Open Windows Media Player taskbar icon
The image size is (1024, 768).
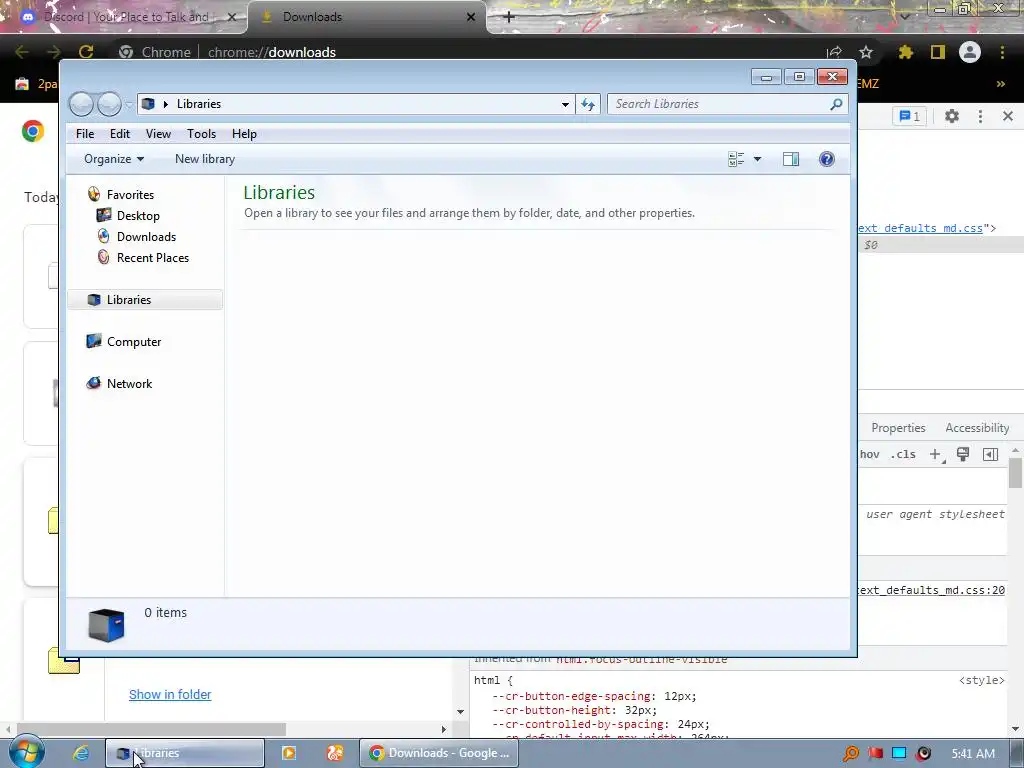point(289,753)
